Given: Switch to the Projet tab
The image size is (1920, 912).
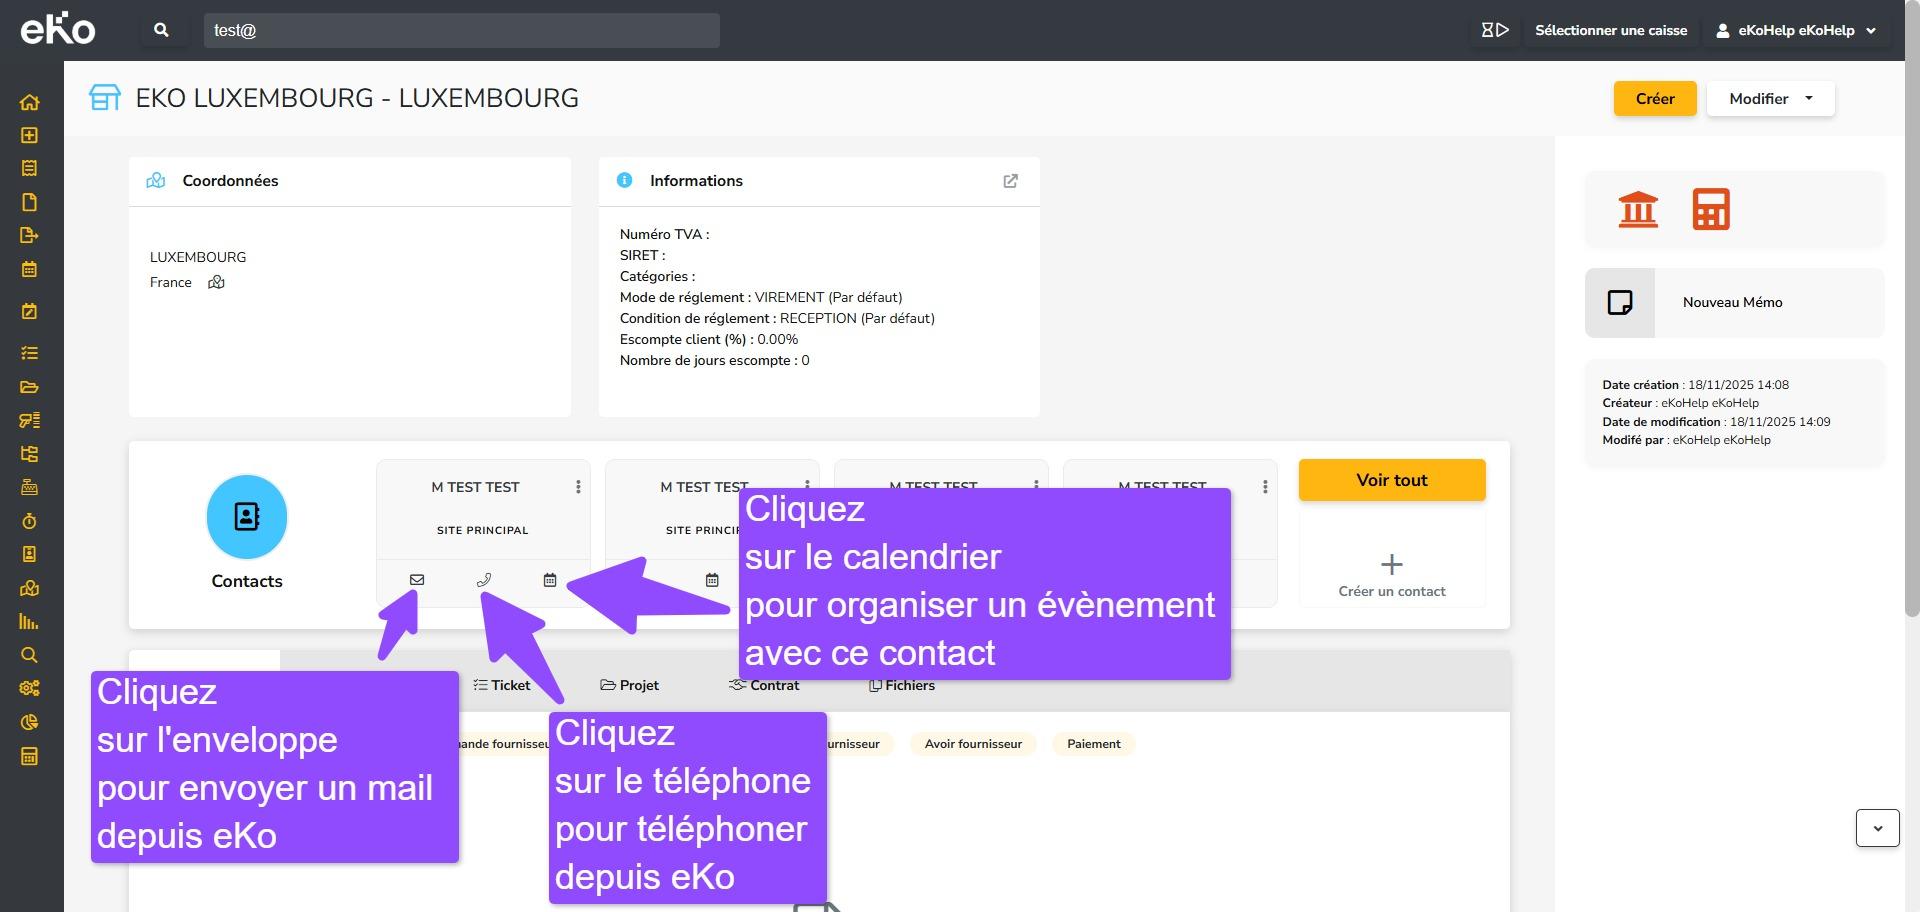Looking at the screenshot, I should (x=629, y=685).
